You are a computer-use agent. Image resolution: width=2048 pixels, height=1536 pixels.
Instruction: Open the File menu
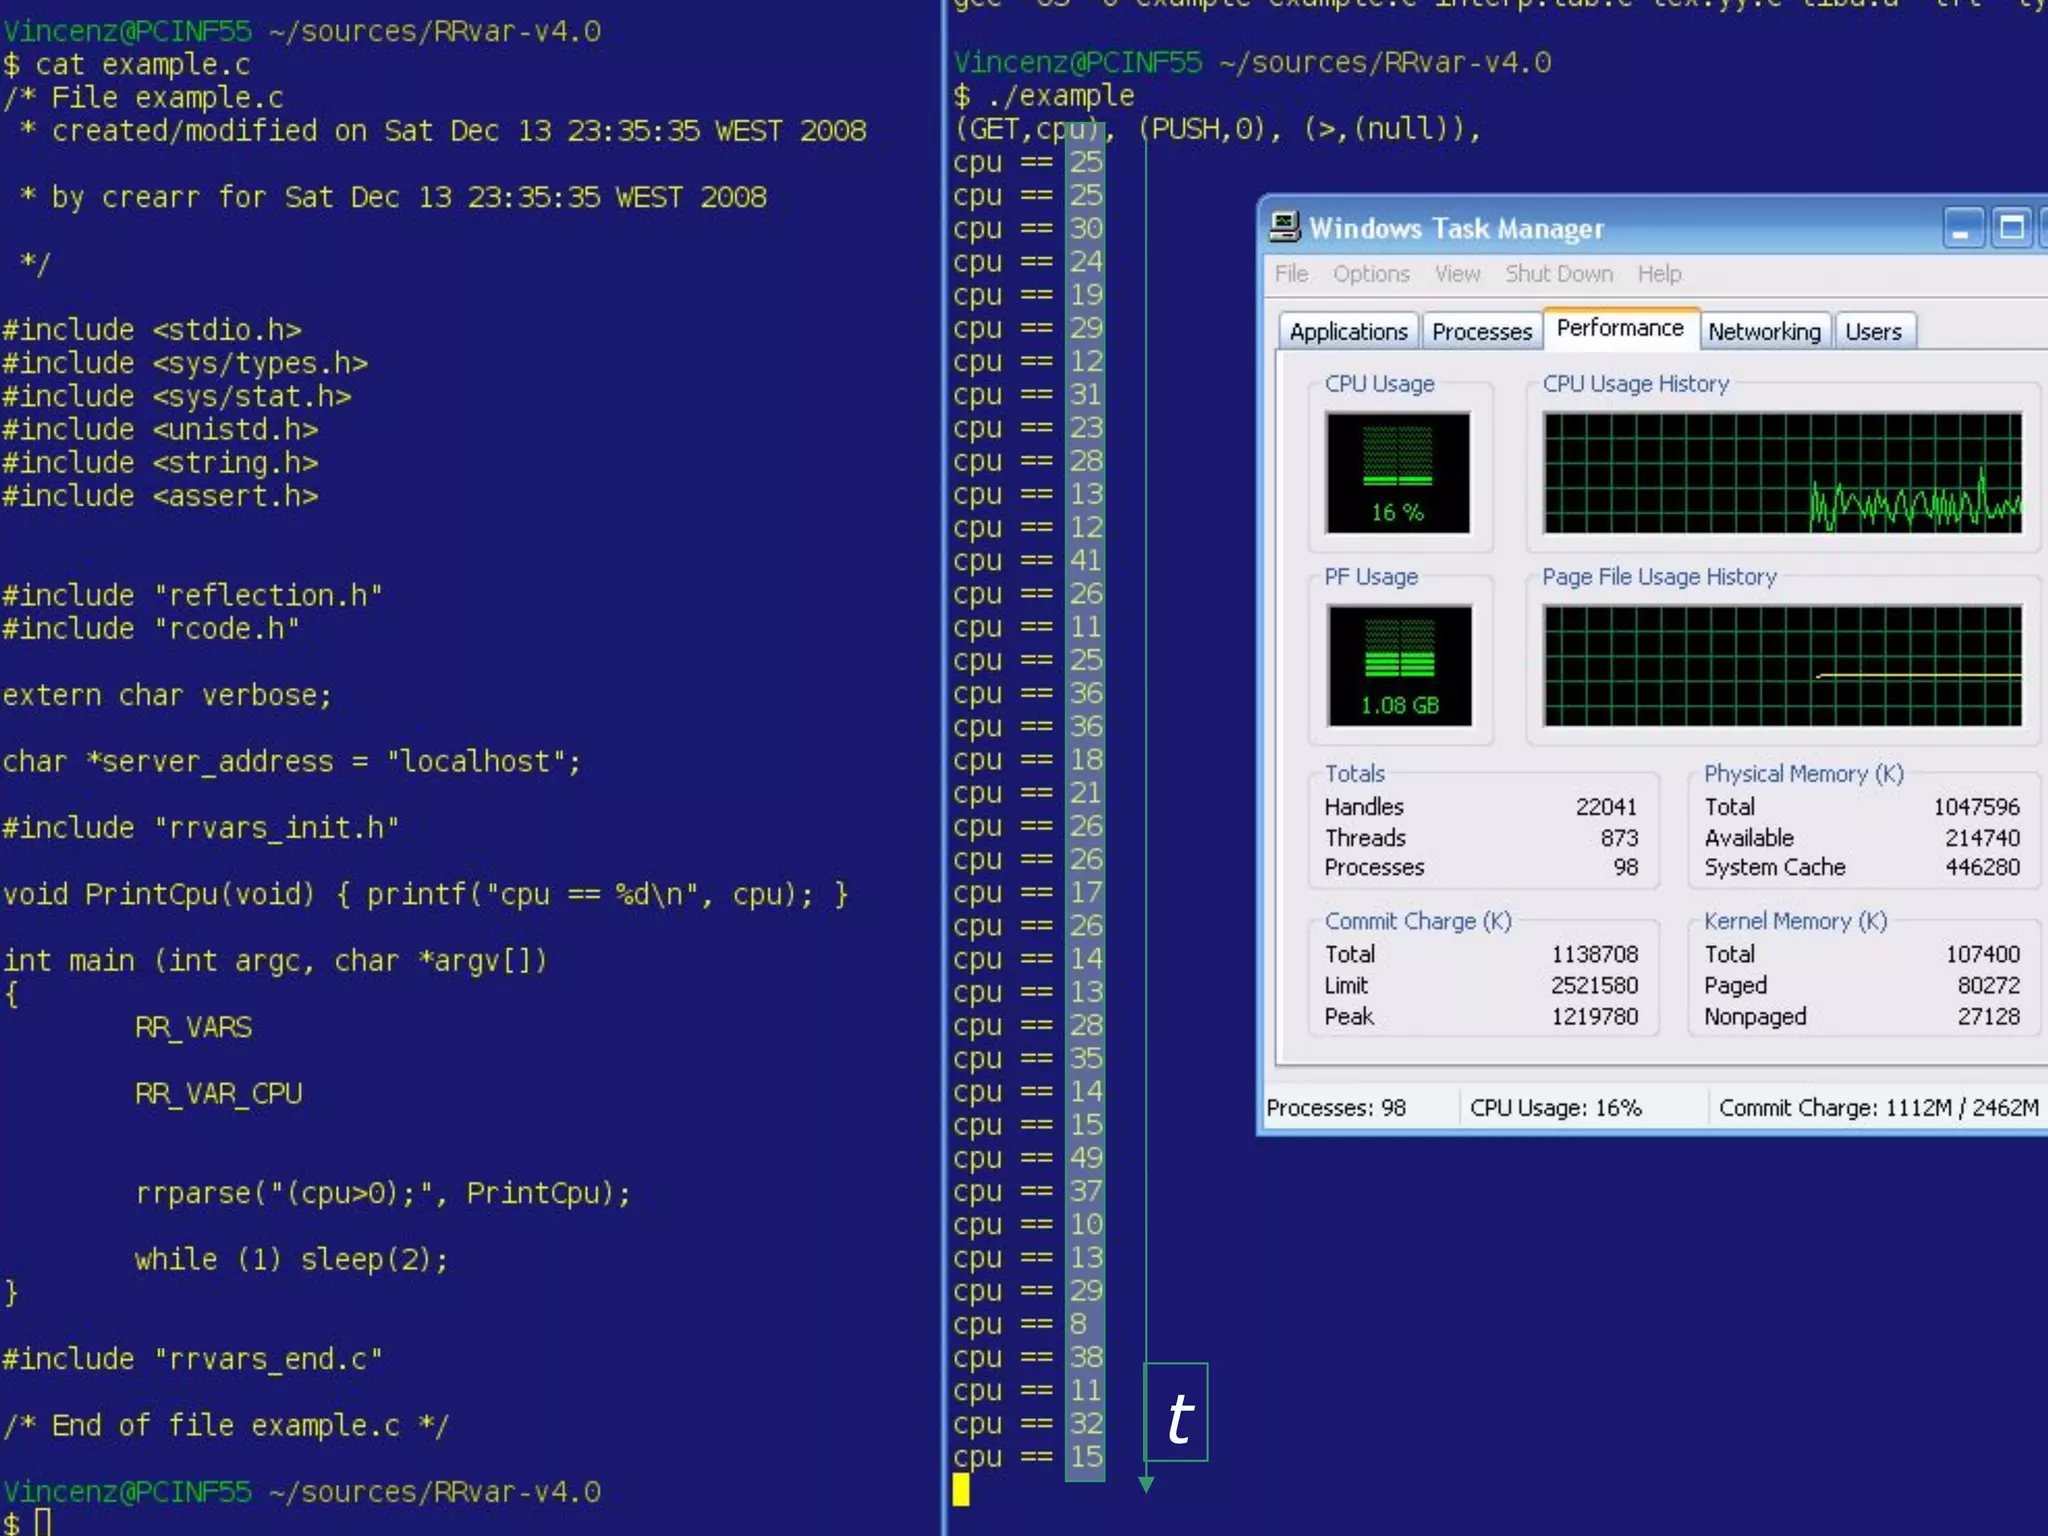pos(1291,274)
